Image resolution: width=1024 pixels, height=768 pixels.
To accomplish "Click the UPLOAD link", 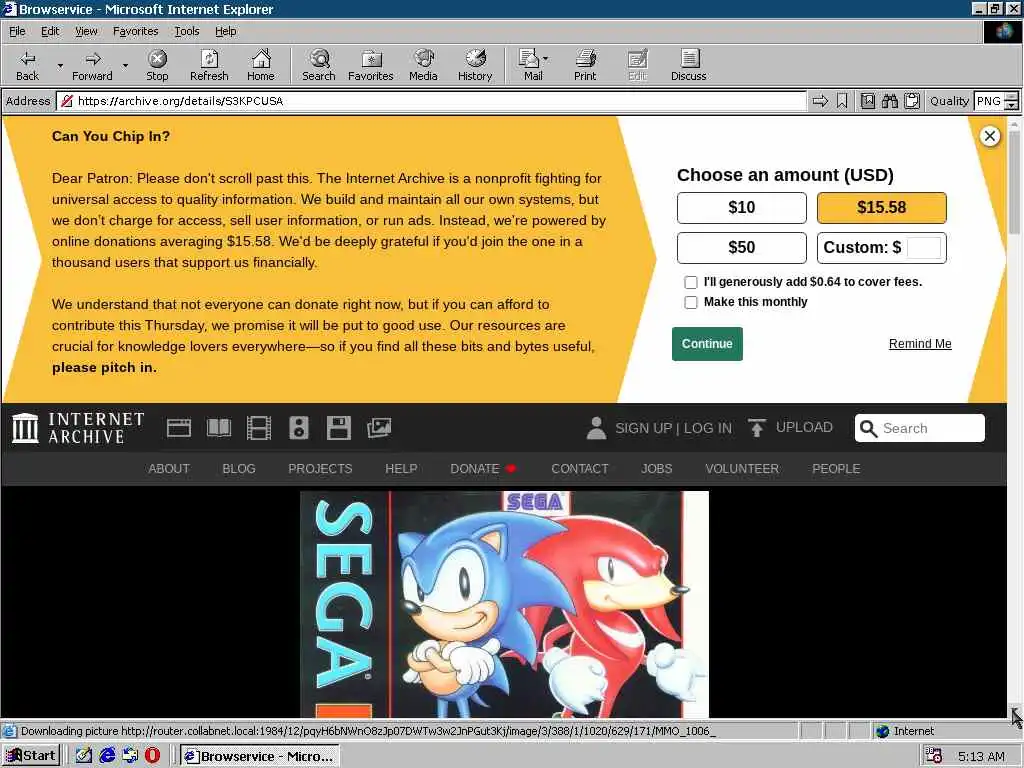I will 804,427.
